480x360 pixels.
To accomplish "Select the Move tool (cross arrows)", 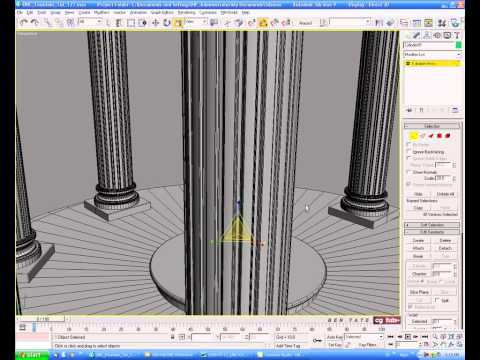I will point(155,23).
